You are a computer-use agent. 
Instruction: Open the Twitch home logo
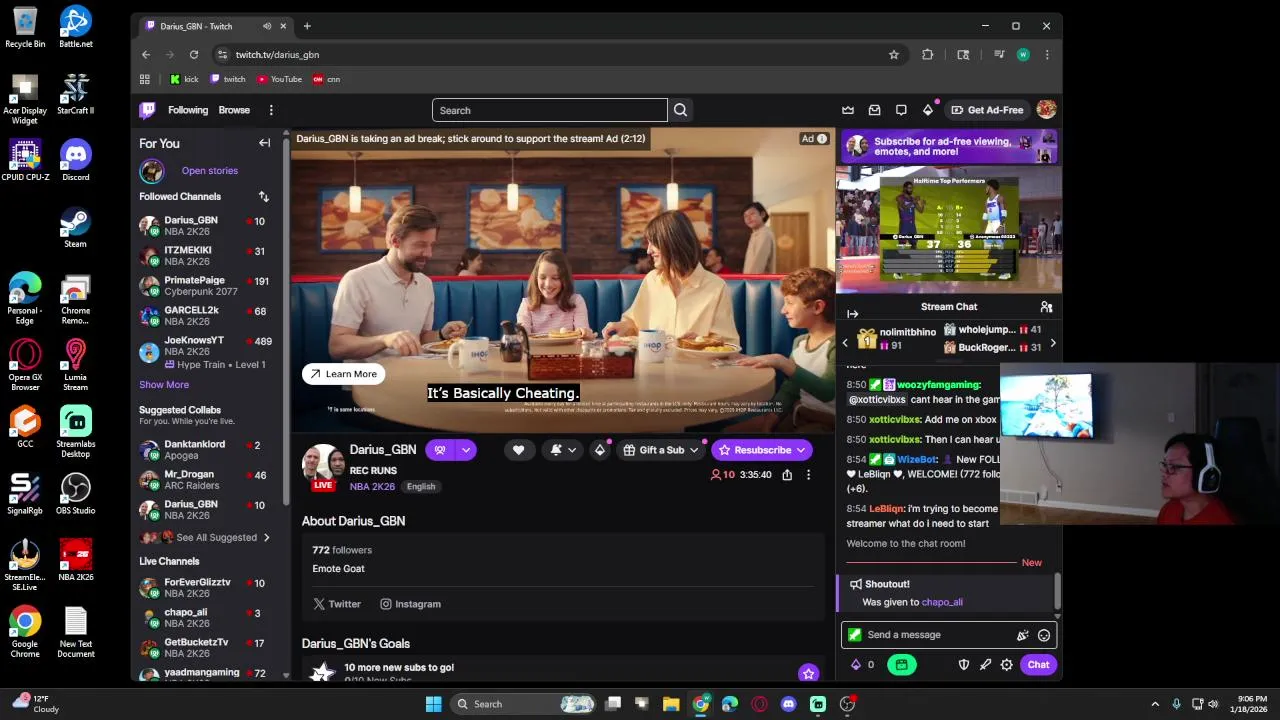pyautogui.click(x=147, y=110)
